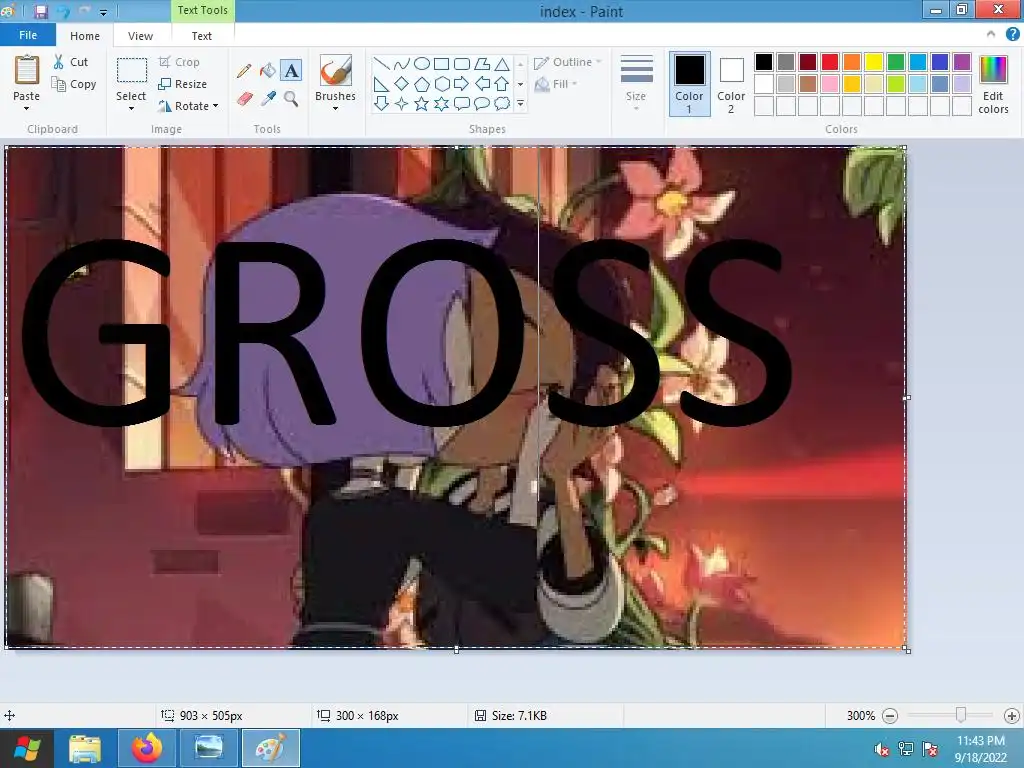
Task: Select the Pencil tool
Action: pos(244,71)
